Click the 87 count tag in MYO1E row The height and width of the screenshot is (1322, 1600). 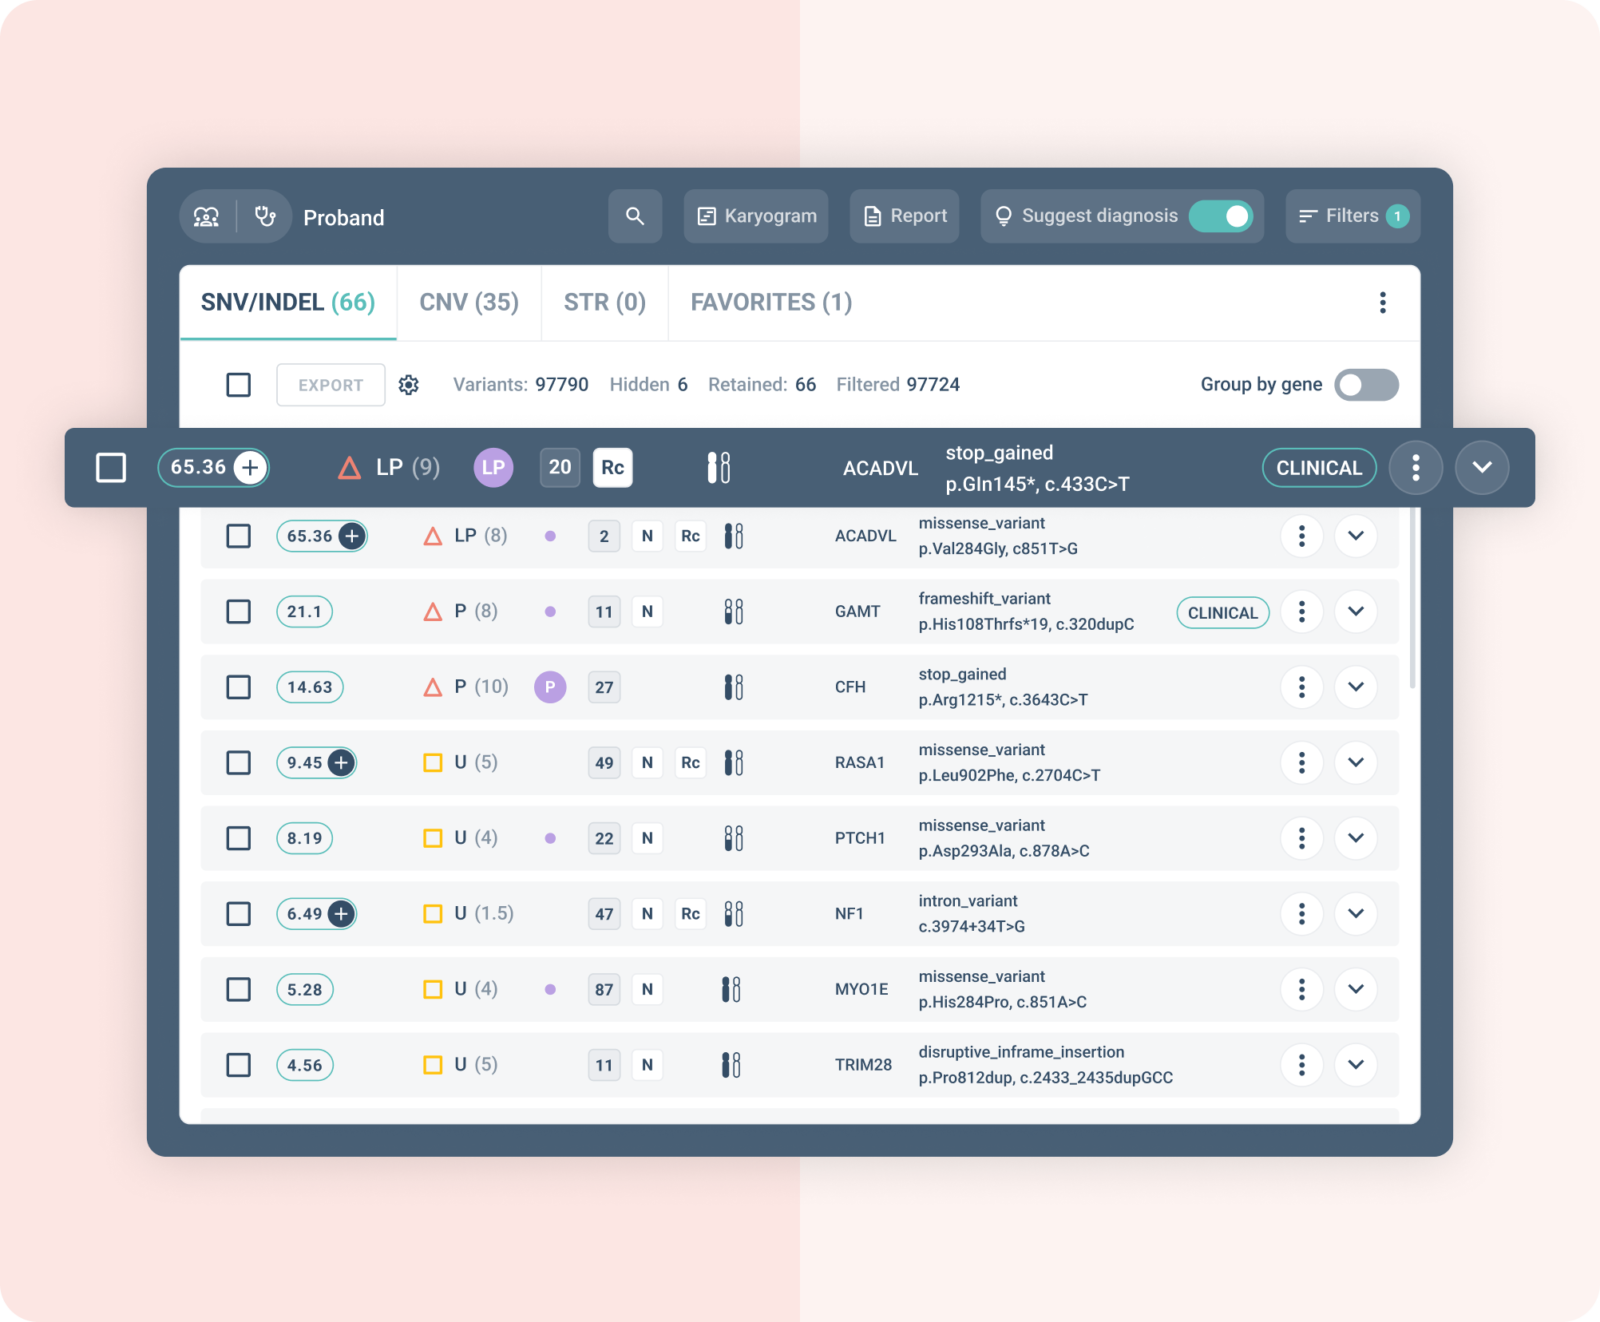604,989
